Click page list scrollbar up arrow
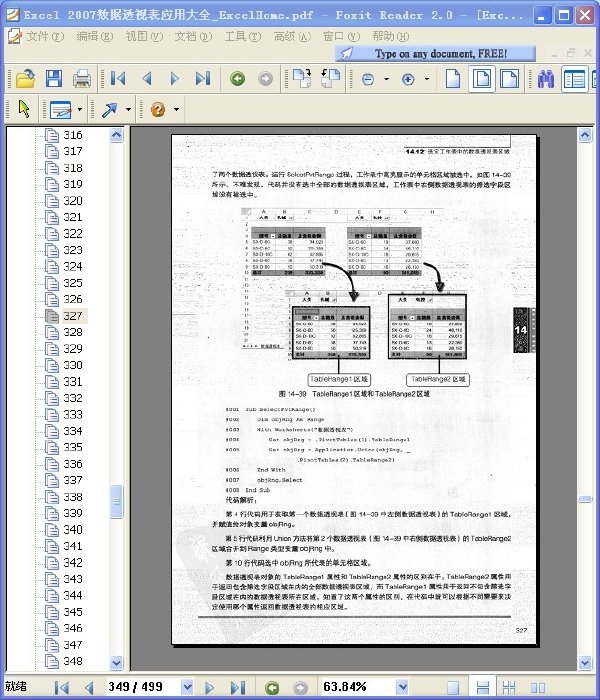Viewport: 600px width, 700px height. [x=116, y=135]
